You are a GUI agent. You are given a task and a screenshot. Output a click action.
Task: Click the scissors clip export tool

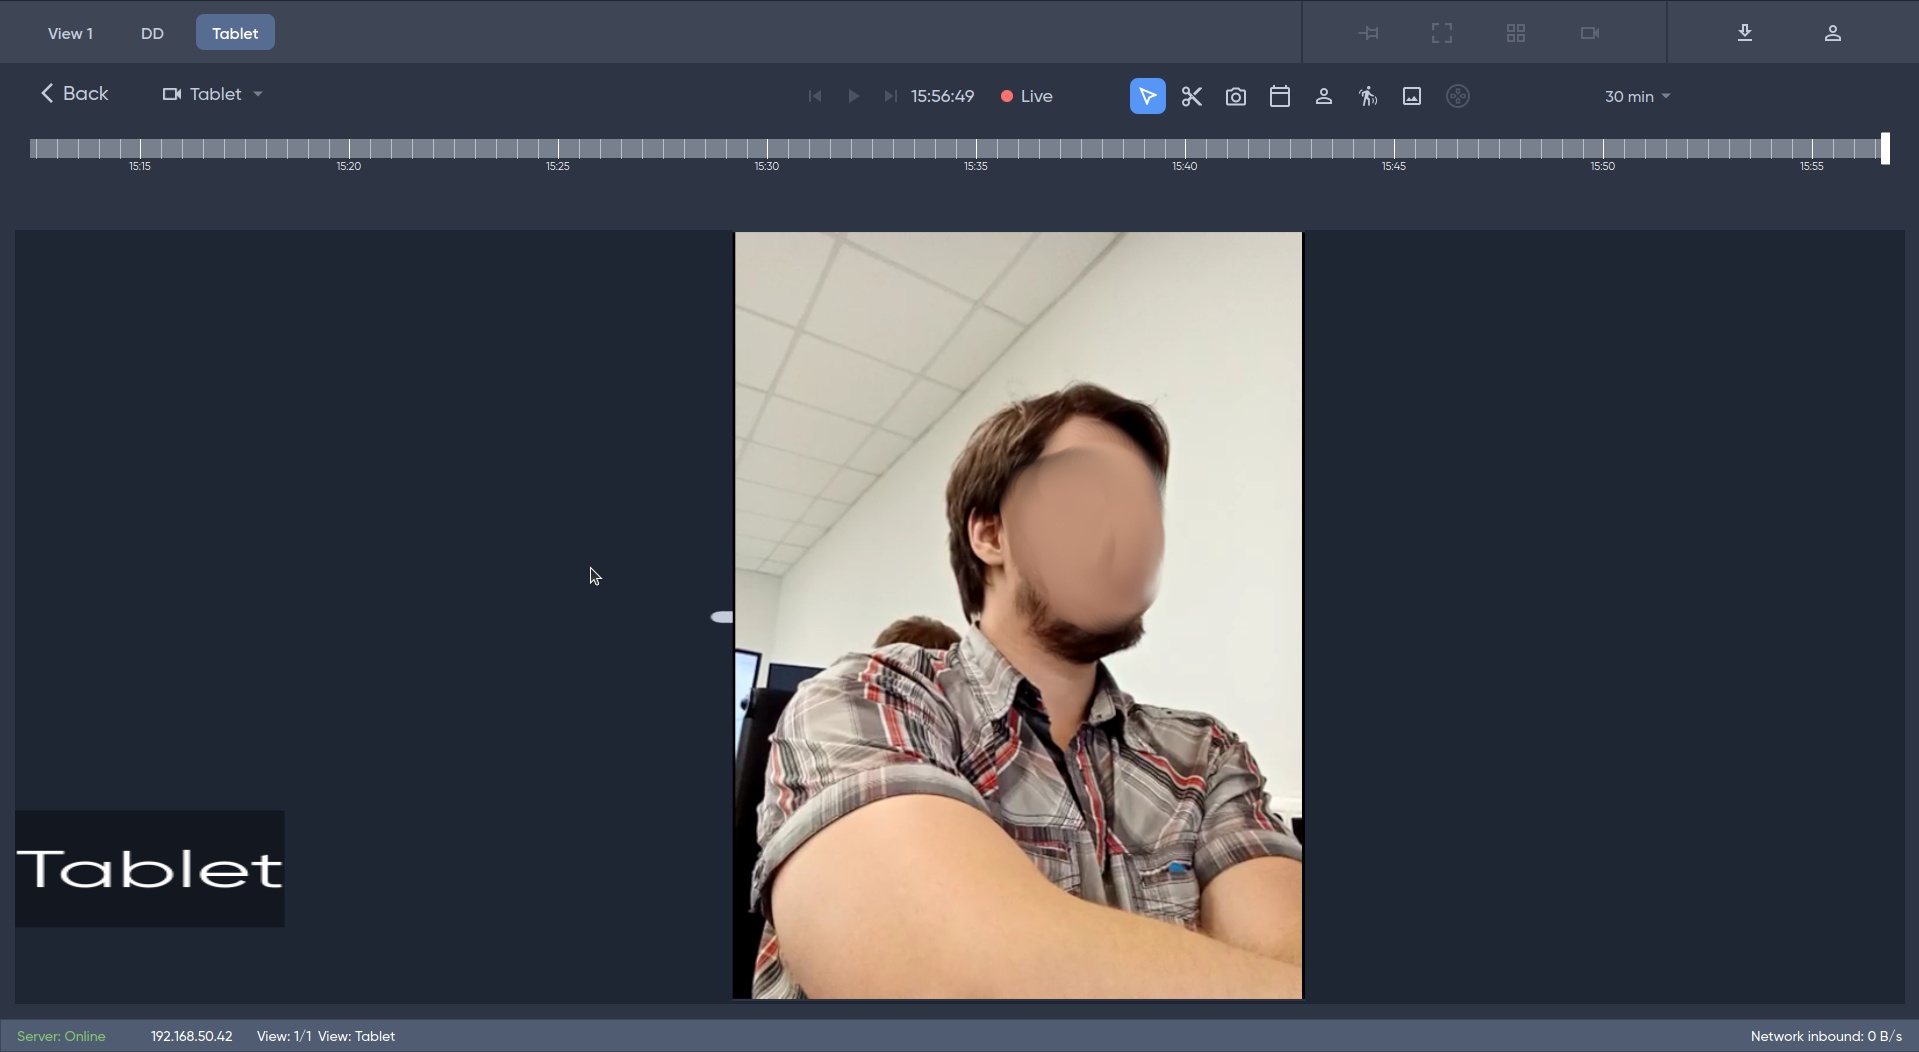coord(1191,96)
